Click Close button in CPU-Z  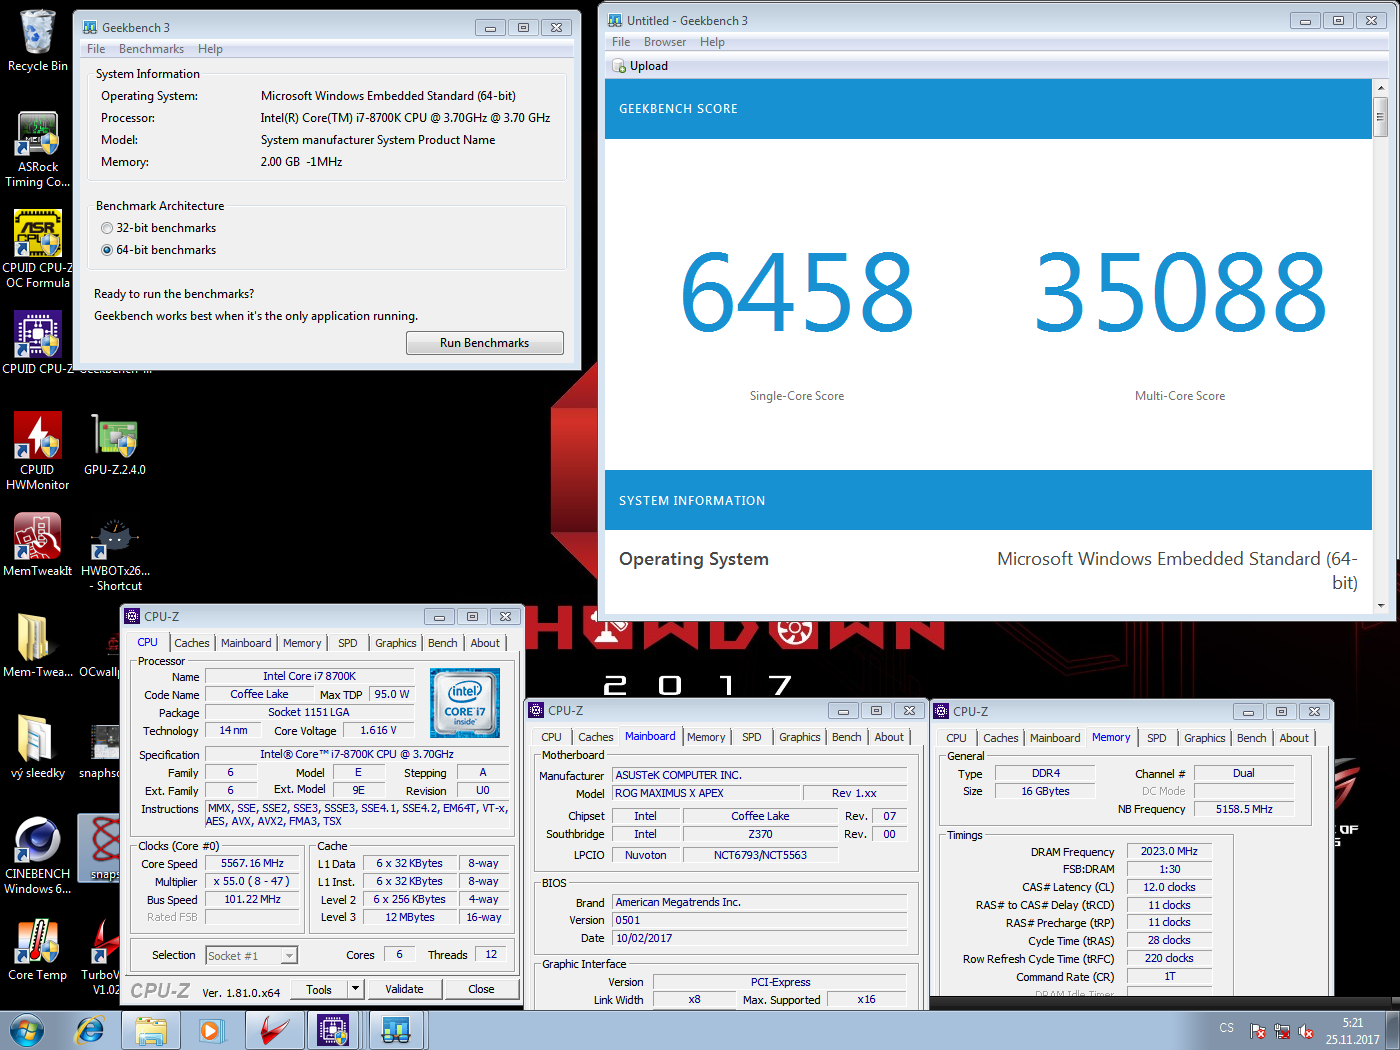click(481, 989)
